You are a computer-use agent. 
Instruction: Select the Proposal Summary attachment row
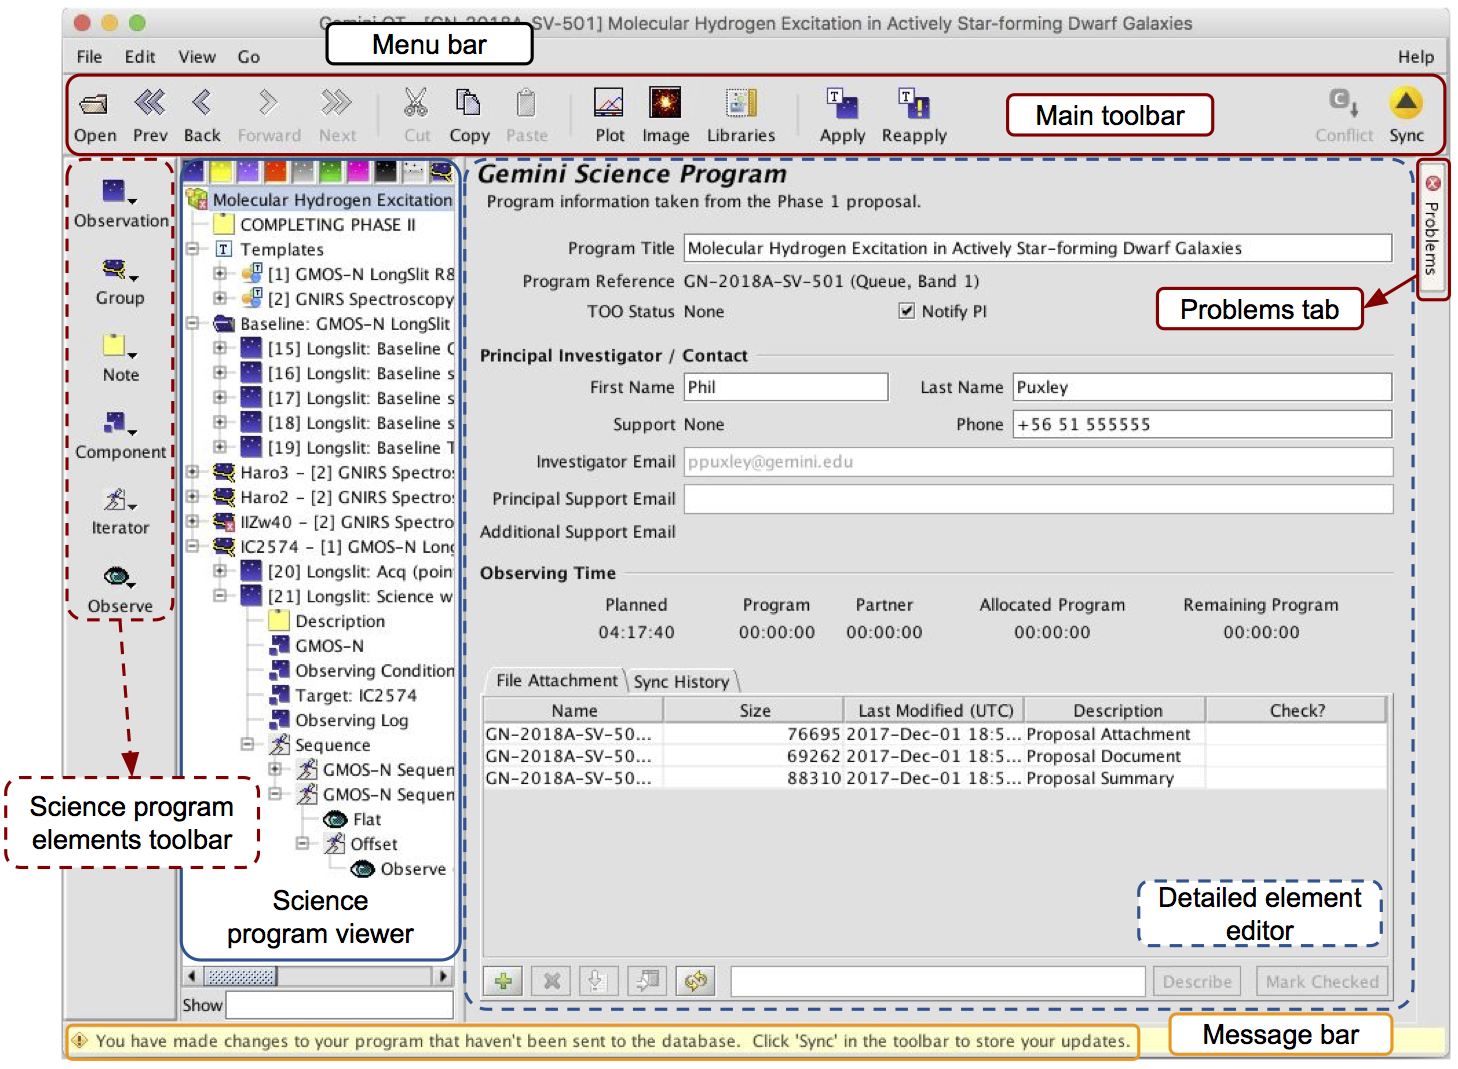pyautogui.click(x=934, y=778)
